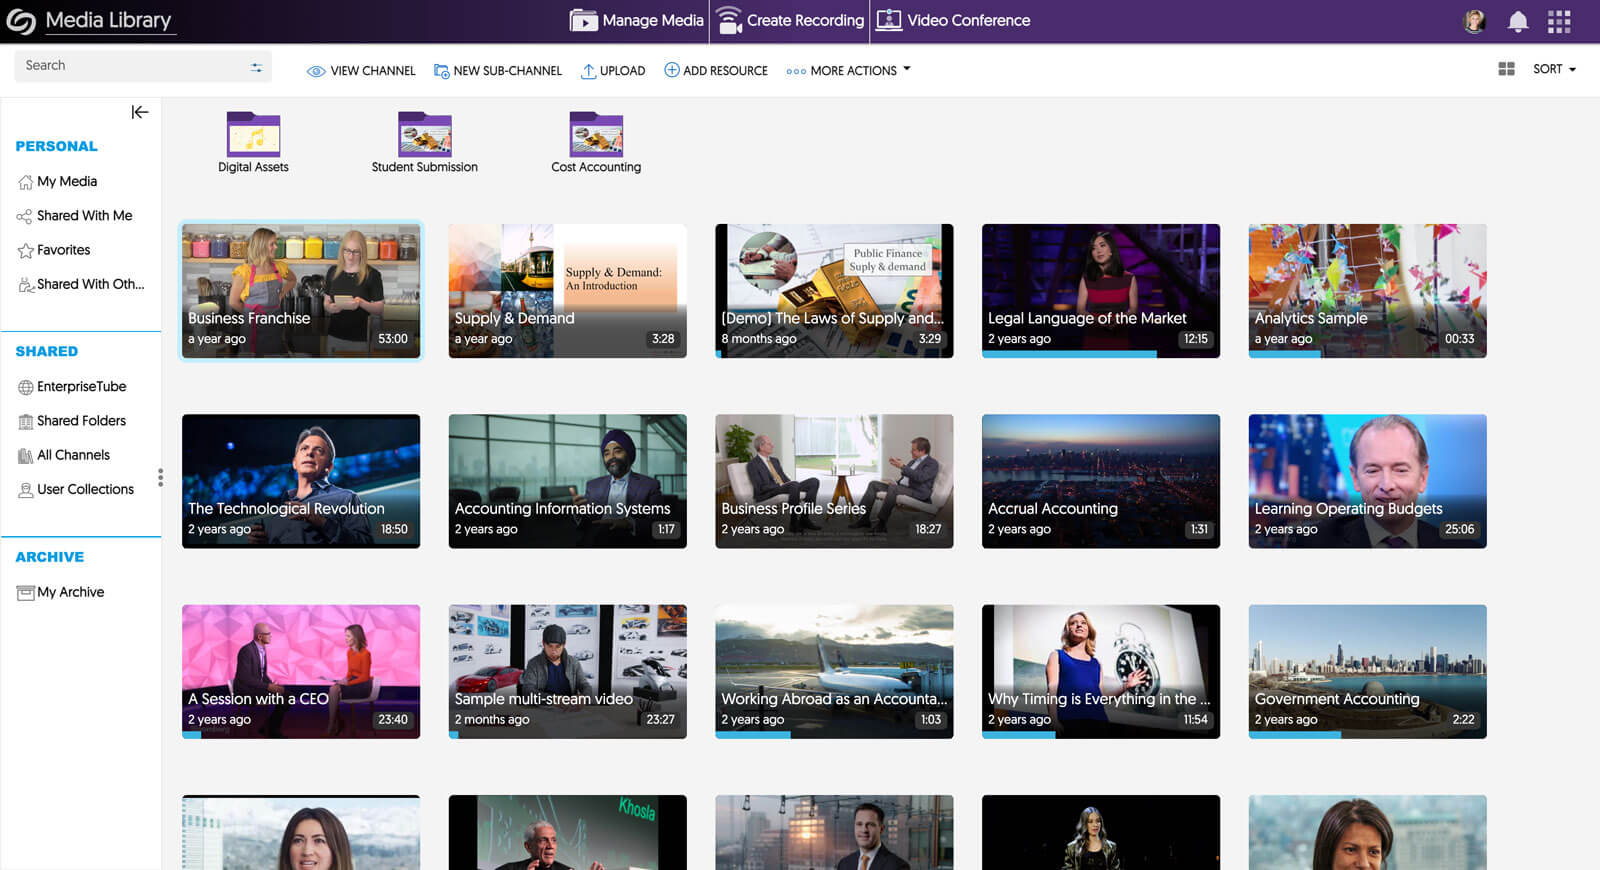Open Supply & Demand video
The image size is (1600, 870).
coord(568,291)
